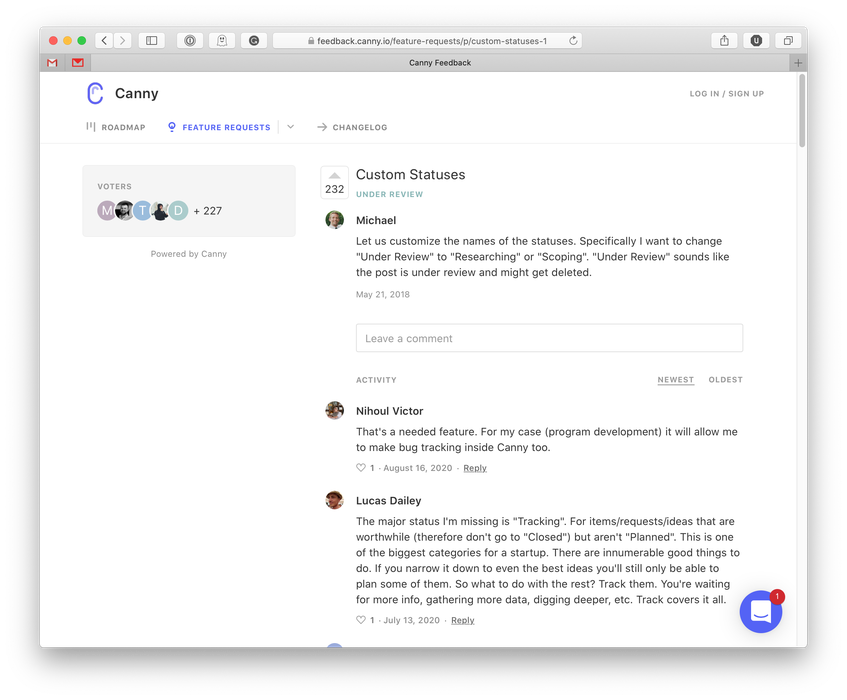This screenshot has width=847, height=700.
Task: Upvote the Custom Statuses post
Action: click(334, 183)
